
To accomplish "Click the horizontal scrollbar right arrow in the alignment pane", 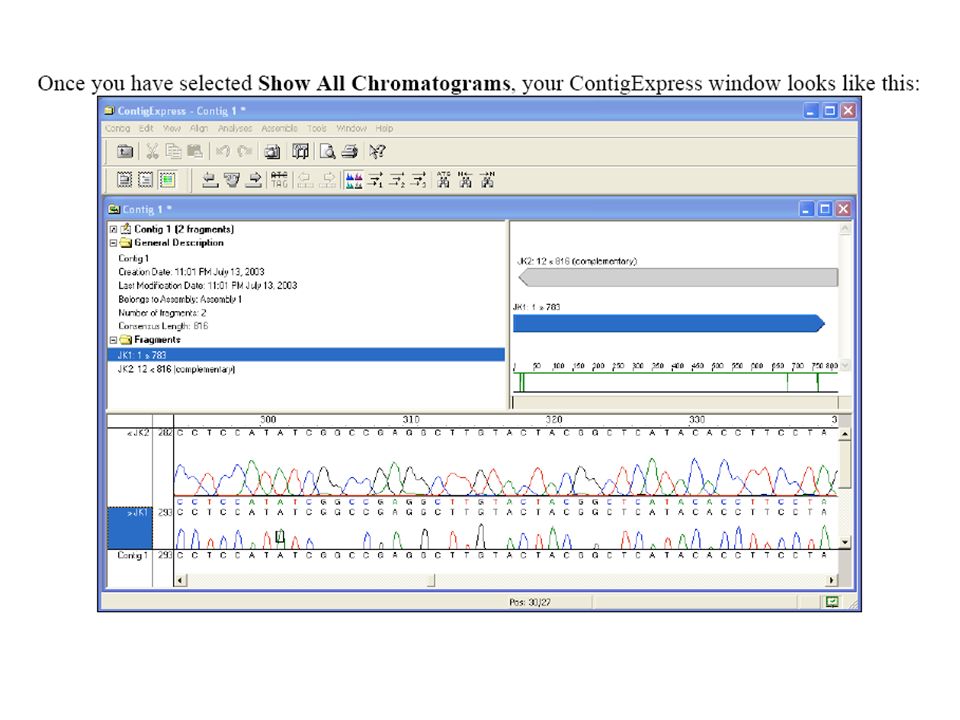I will click(831, 580).
